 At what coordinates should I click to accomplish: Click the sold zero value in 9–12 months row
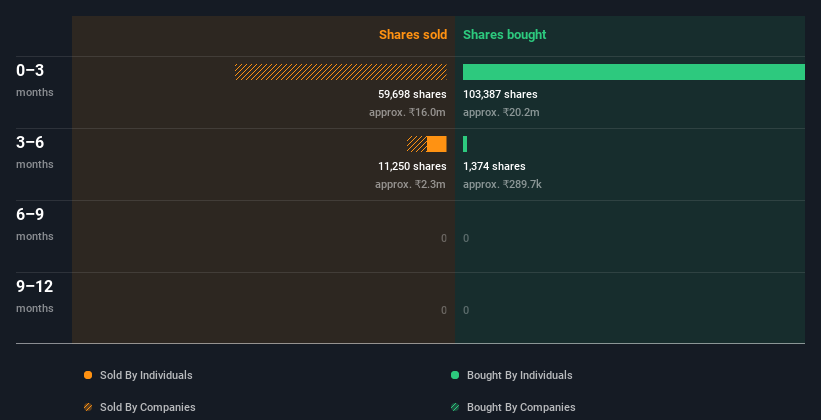point(444,310)
